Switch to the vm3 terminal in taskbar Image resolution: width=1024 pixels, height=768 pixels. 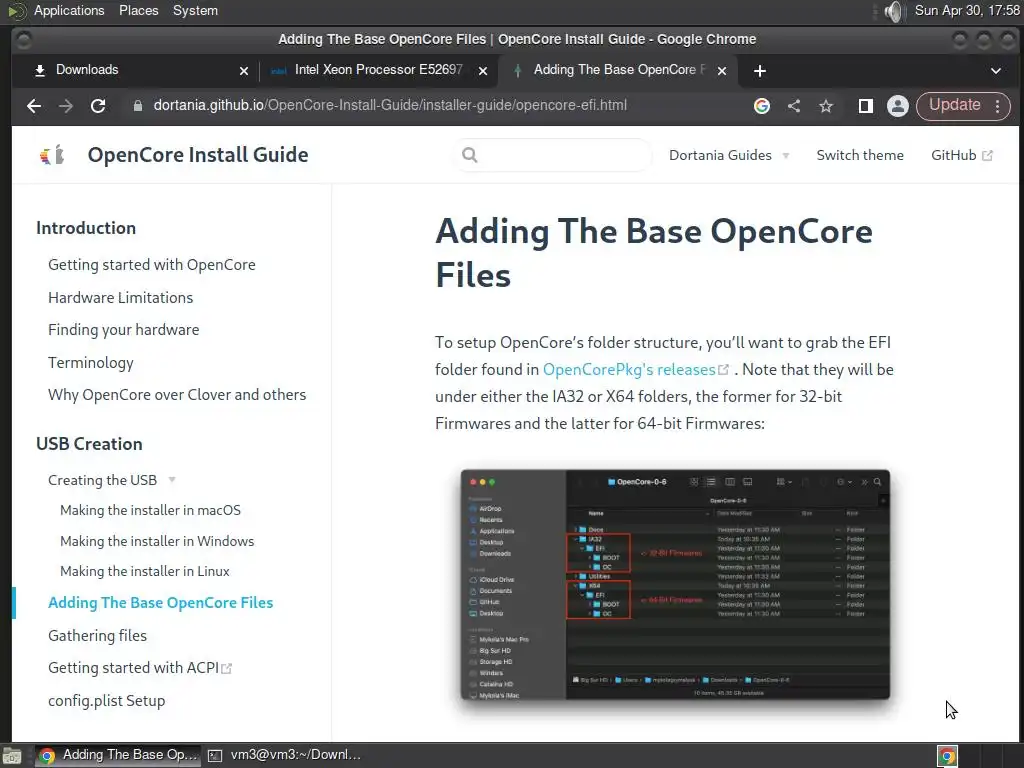pos(284,755)
